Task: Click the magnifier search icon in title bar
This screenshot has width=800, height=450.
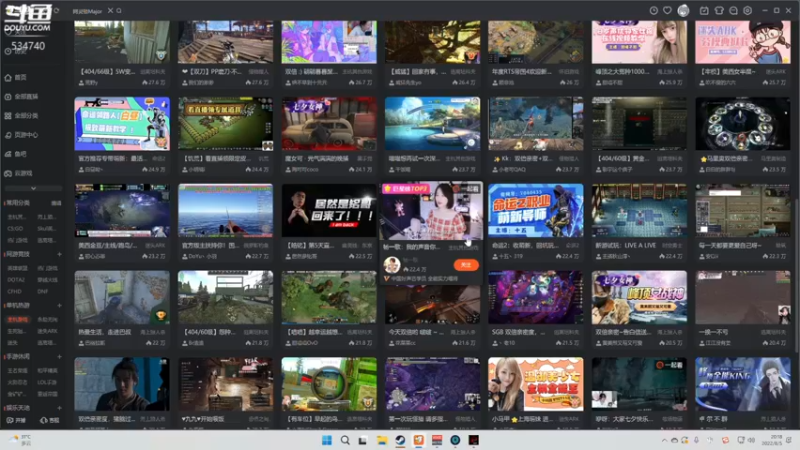Action: coord(119,10)
